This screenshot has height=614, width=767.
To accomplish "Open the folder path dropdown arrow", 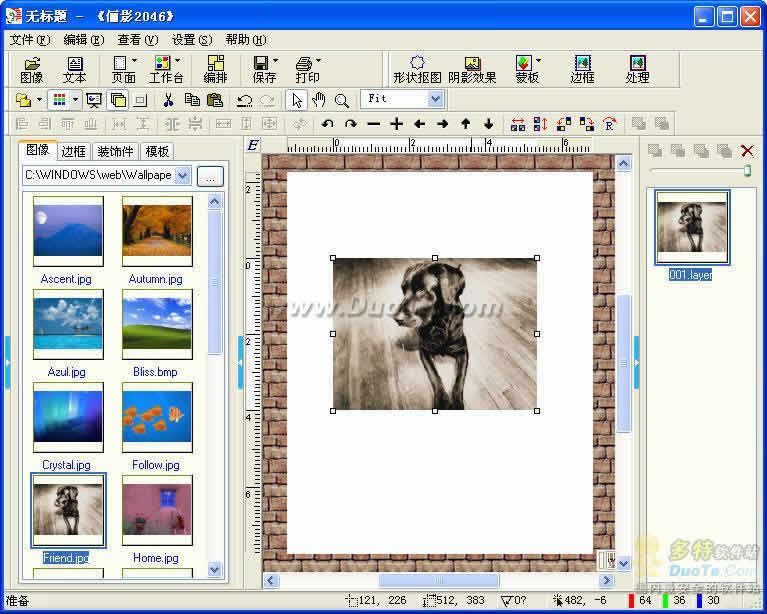I will pos(182,175).
